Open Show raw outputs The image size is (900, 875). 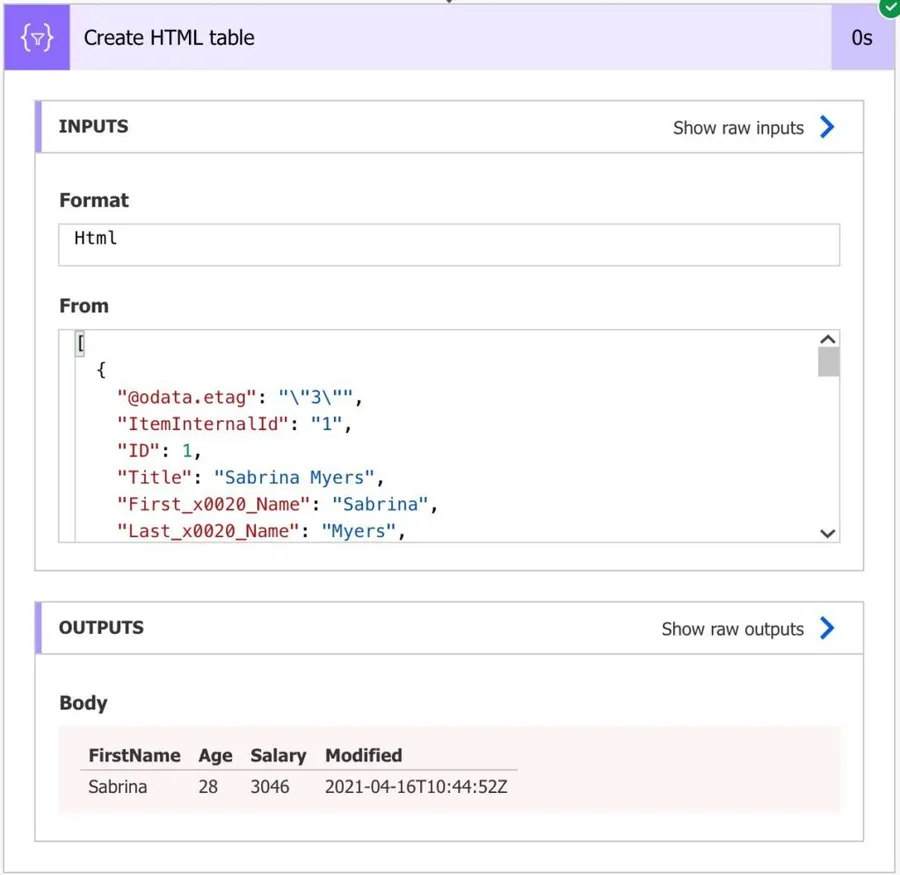pyautogui.click(x=732, y=629)
